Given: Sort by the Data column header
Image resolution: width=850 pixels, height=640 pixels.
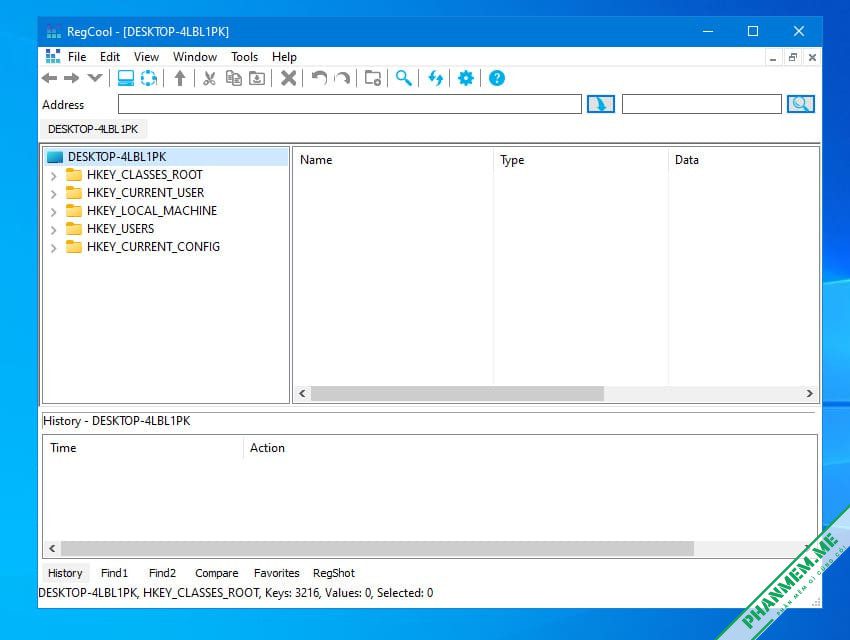Looking at the screenshot, I should tap(743, 160).
